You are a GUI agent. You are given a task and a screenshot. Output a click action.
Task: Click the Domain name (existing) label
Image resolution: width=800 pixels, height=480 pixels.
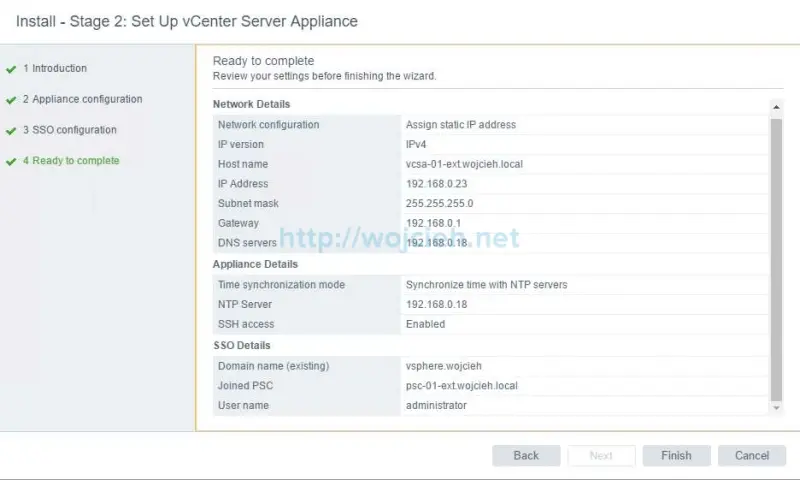[x=273, y=366]
